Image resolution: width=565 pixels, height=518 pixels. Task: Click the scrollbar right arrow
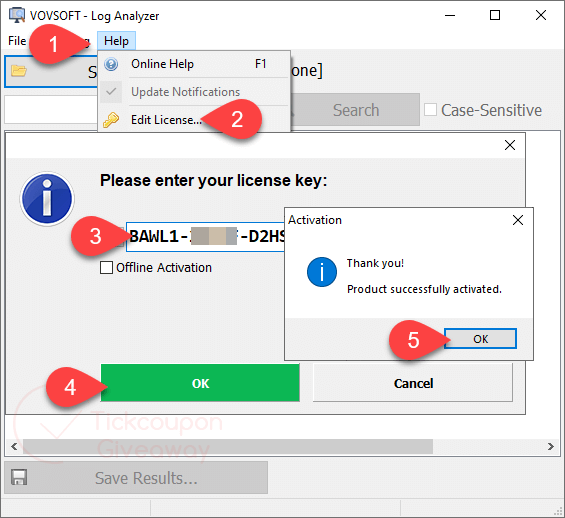551,447
